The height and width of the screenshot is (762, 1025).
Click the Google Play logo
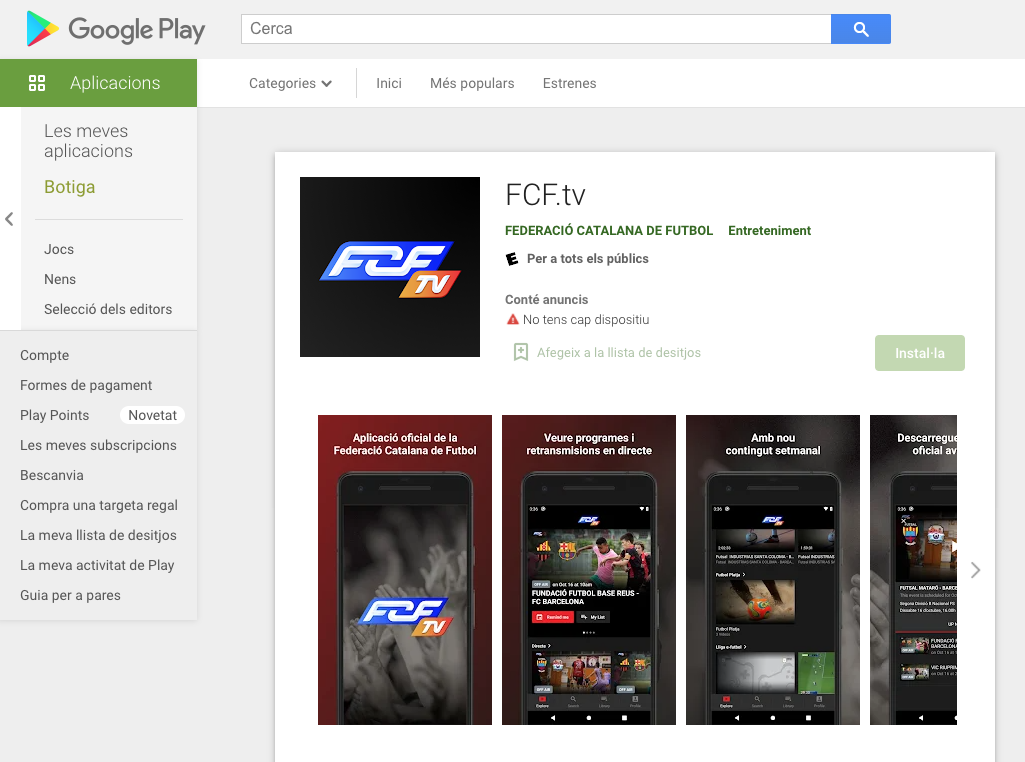coord(115,29)
